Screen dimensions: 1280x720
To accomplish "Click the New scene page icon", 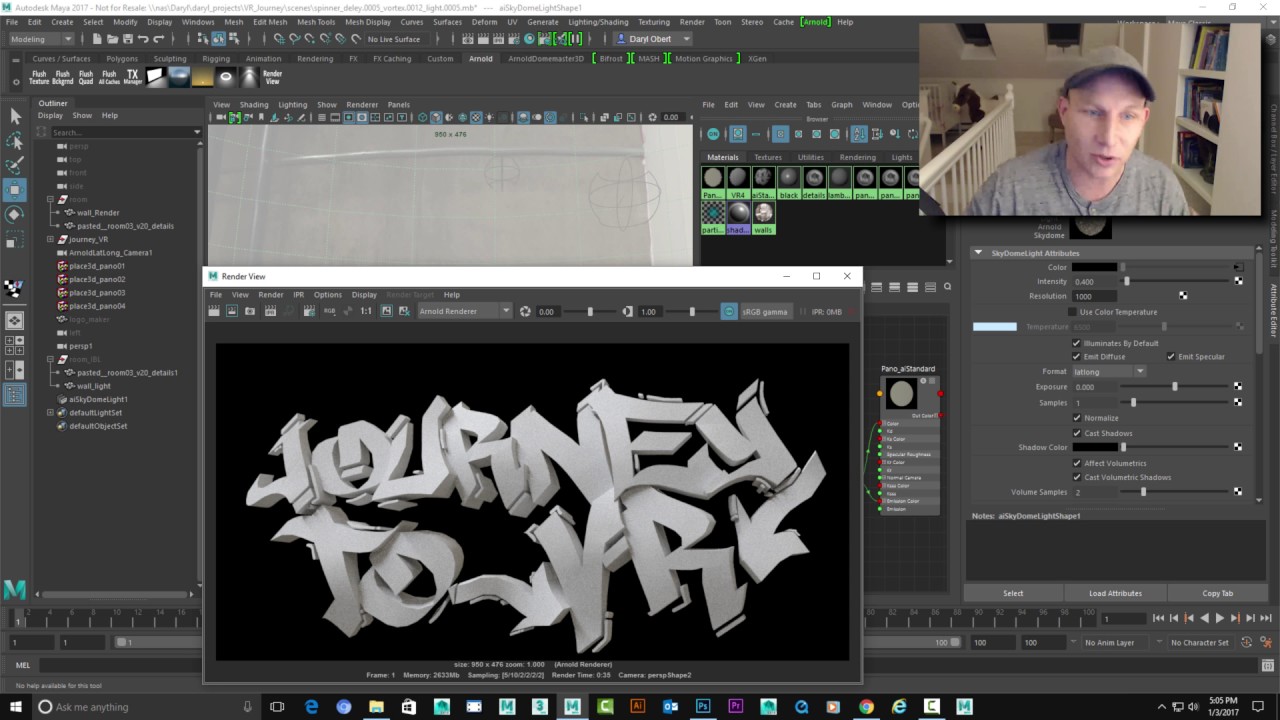I will [97, 39].
